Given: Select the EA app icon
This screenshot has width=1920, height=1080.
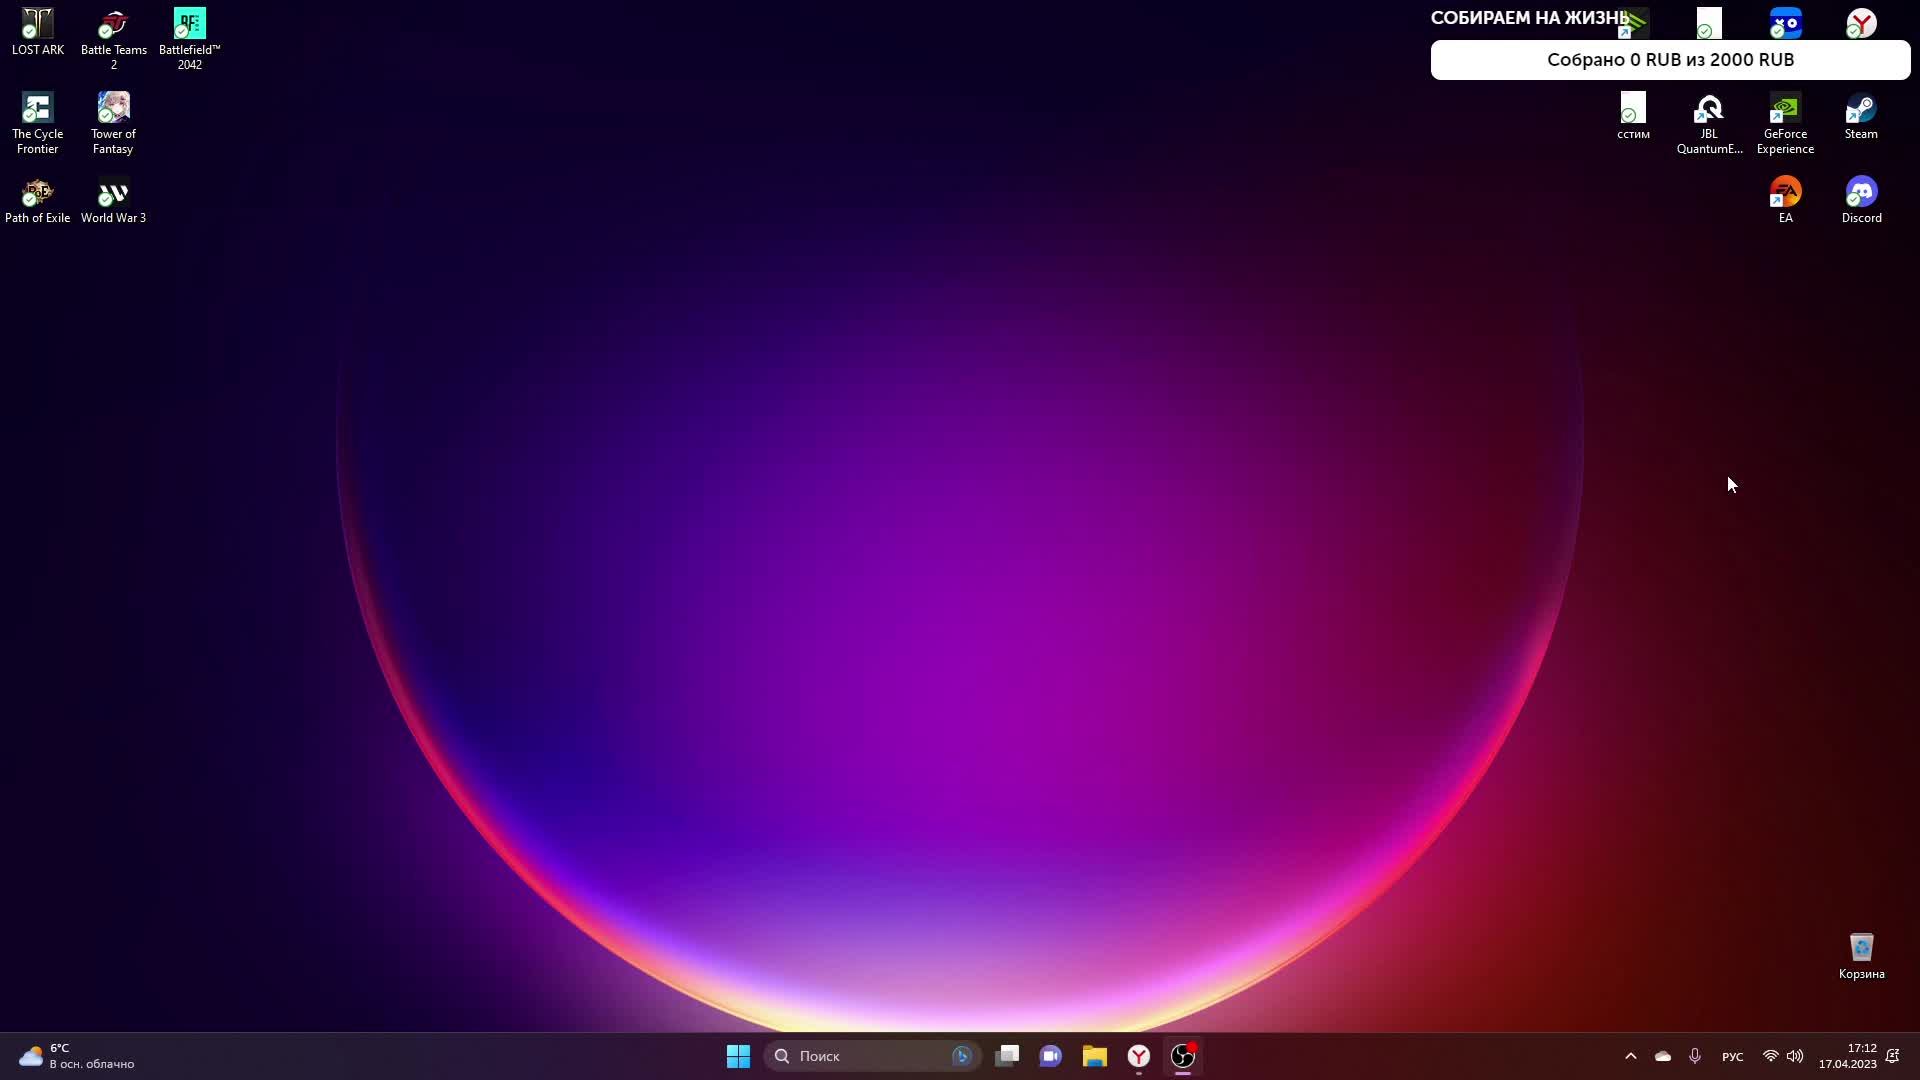Looking at the screenshot, I should (x=1785, y=193).
